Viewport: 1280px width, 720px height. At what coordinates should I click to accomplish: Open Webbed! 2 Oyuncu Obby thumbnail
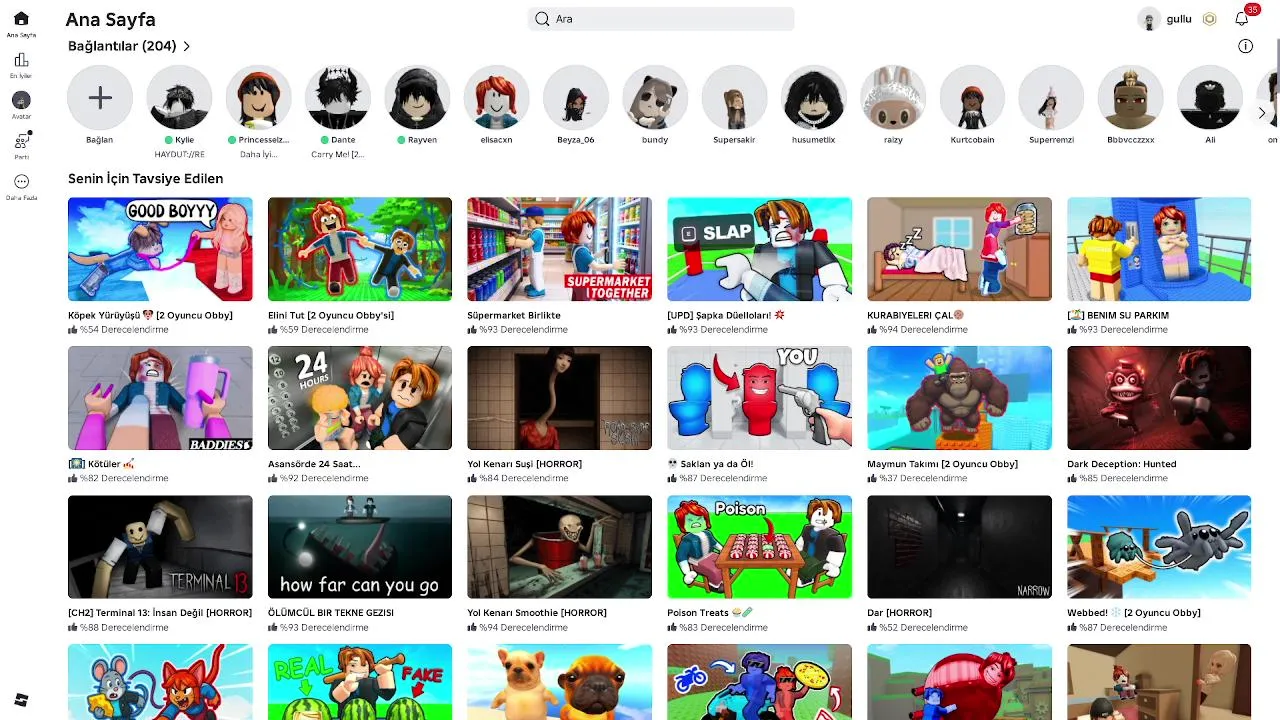1159,547
